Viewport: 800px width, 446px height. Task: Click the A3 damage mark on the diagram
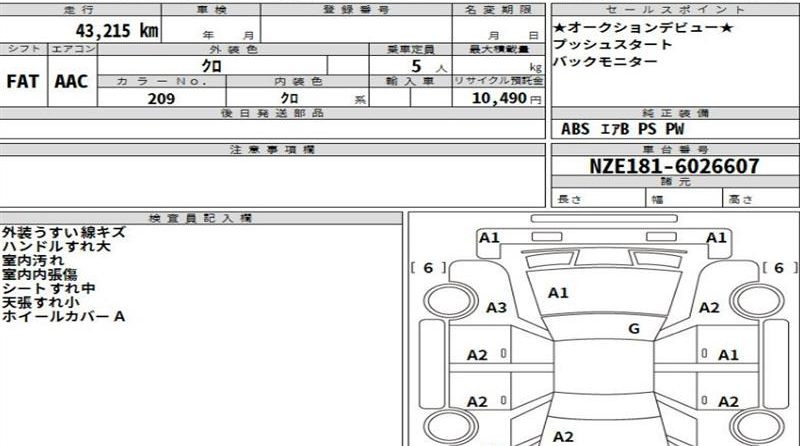point(496,308)
